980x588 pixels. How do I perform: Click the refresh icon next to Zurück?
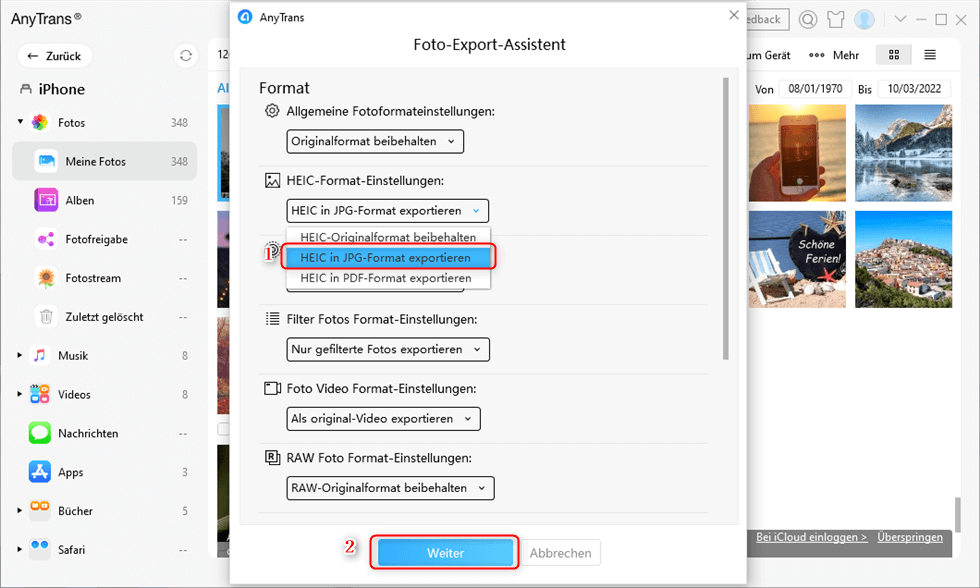(x=185, y=56)
